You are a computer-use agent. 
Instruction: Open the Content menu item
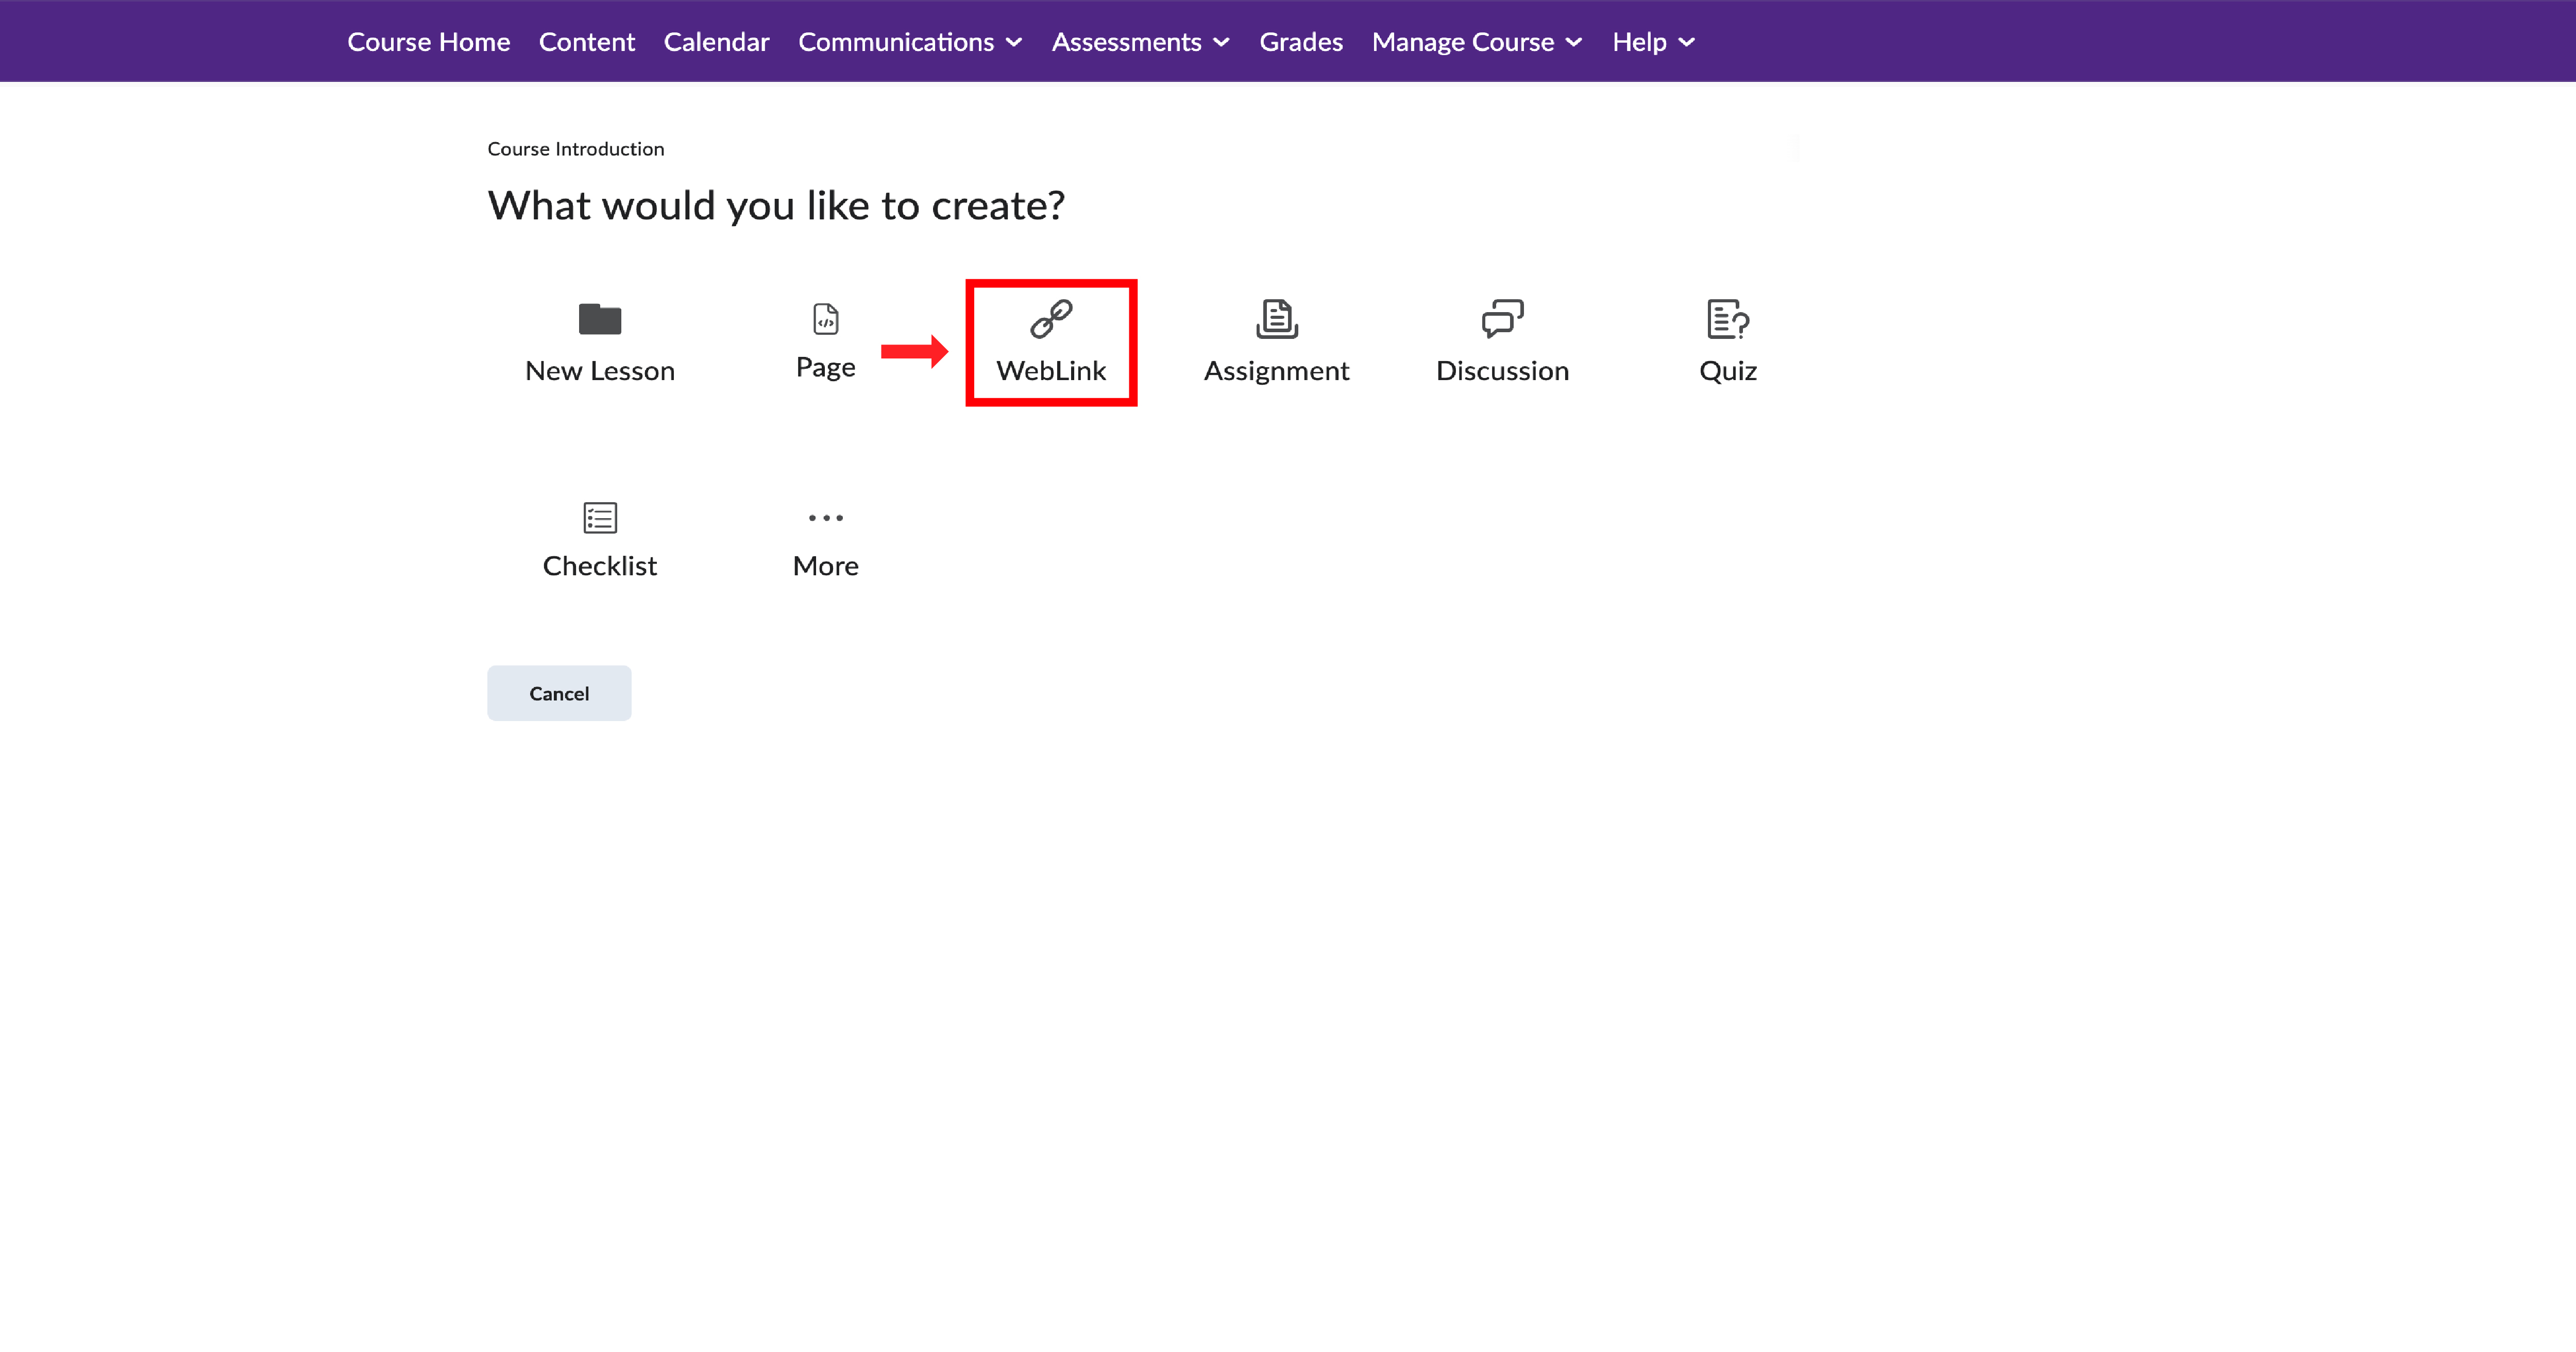[587, 41]
